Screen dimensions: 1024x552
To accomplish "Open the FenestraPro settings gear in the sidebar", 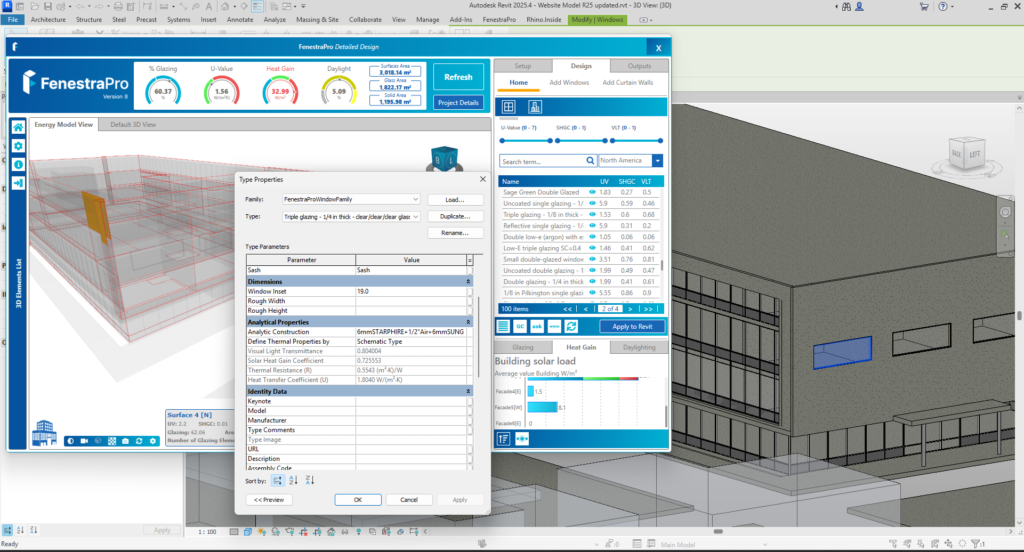I will coord(18,146).
